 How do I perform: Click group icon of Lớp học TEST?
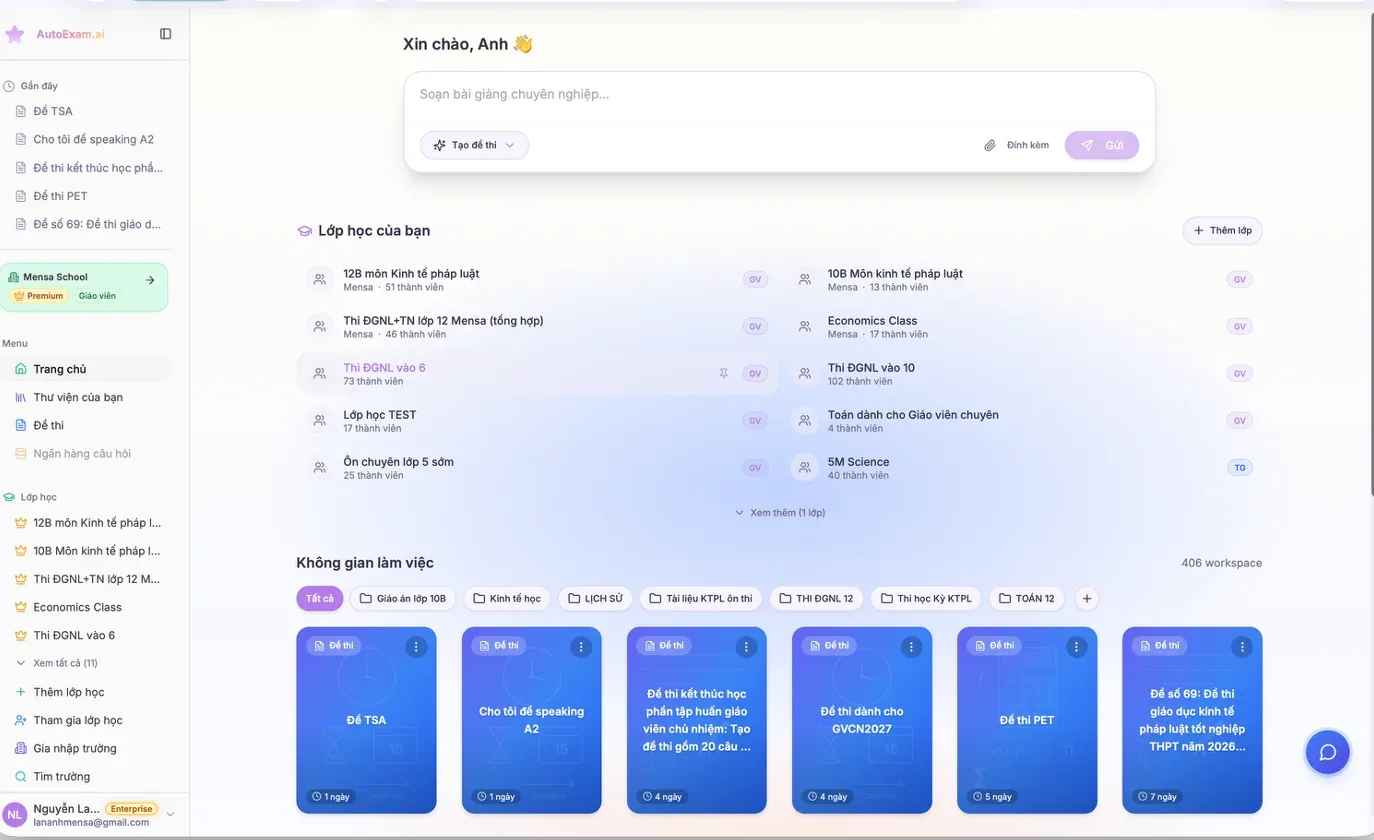tap(320, 420)
